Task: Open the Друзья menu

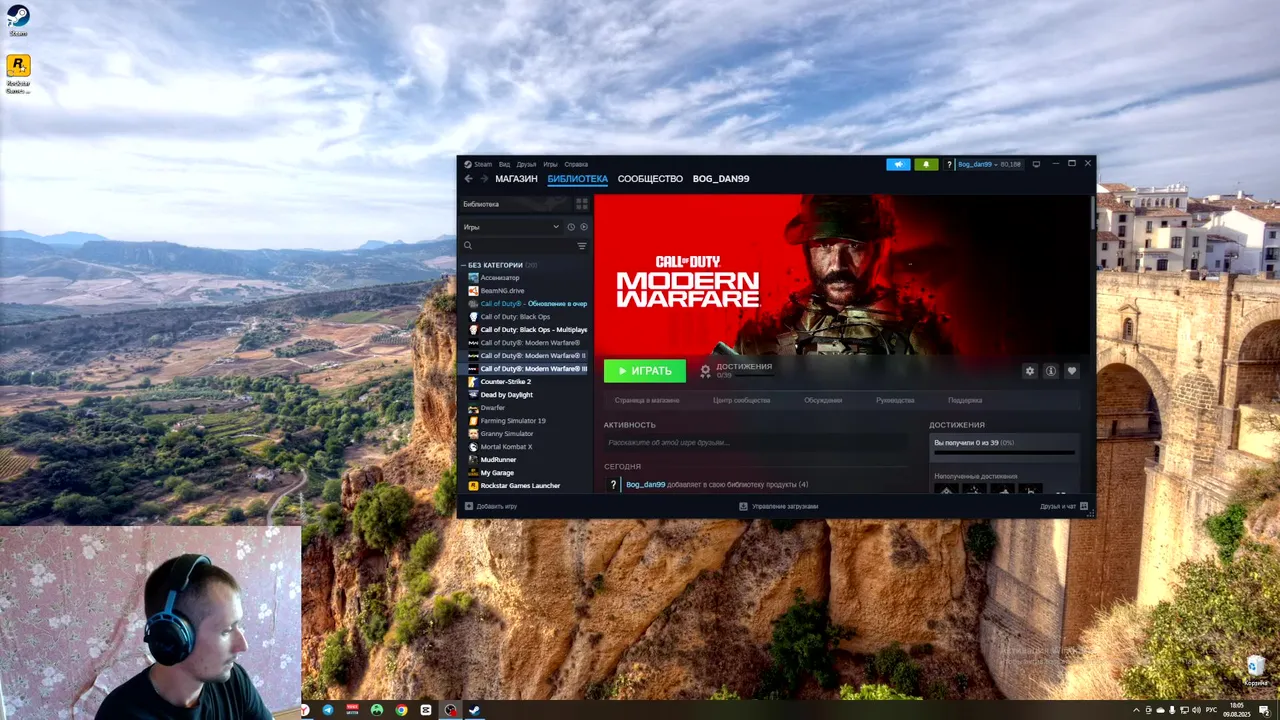Action: coord(526,164)
